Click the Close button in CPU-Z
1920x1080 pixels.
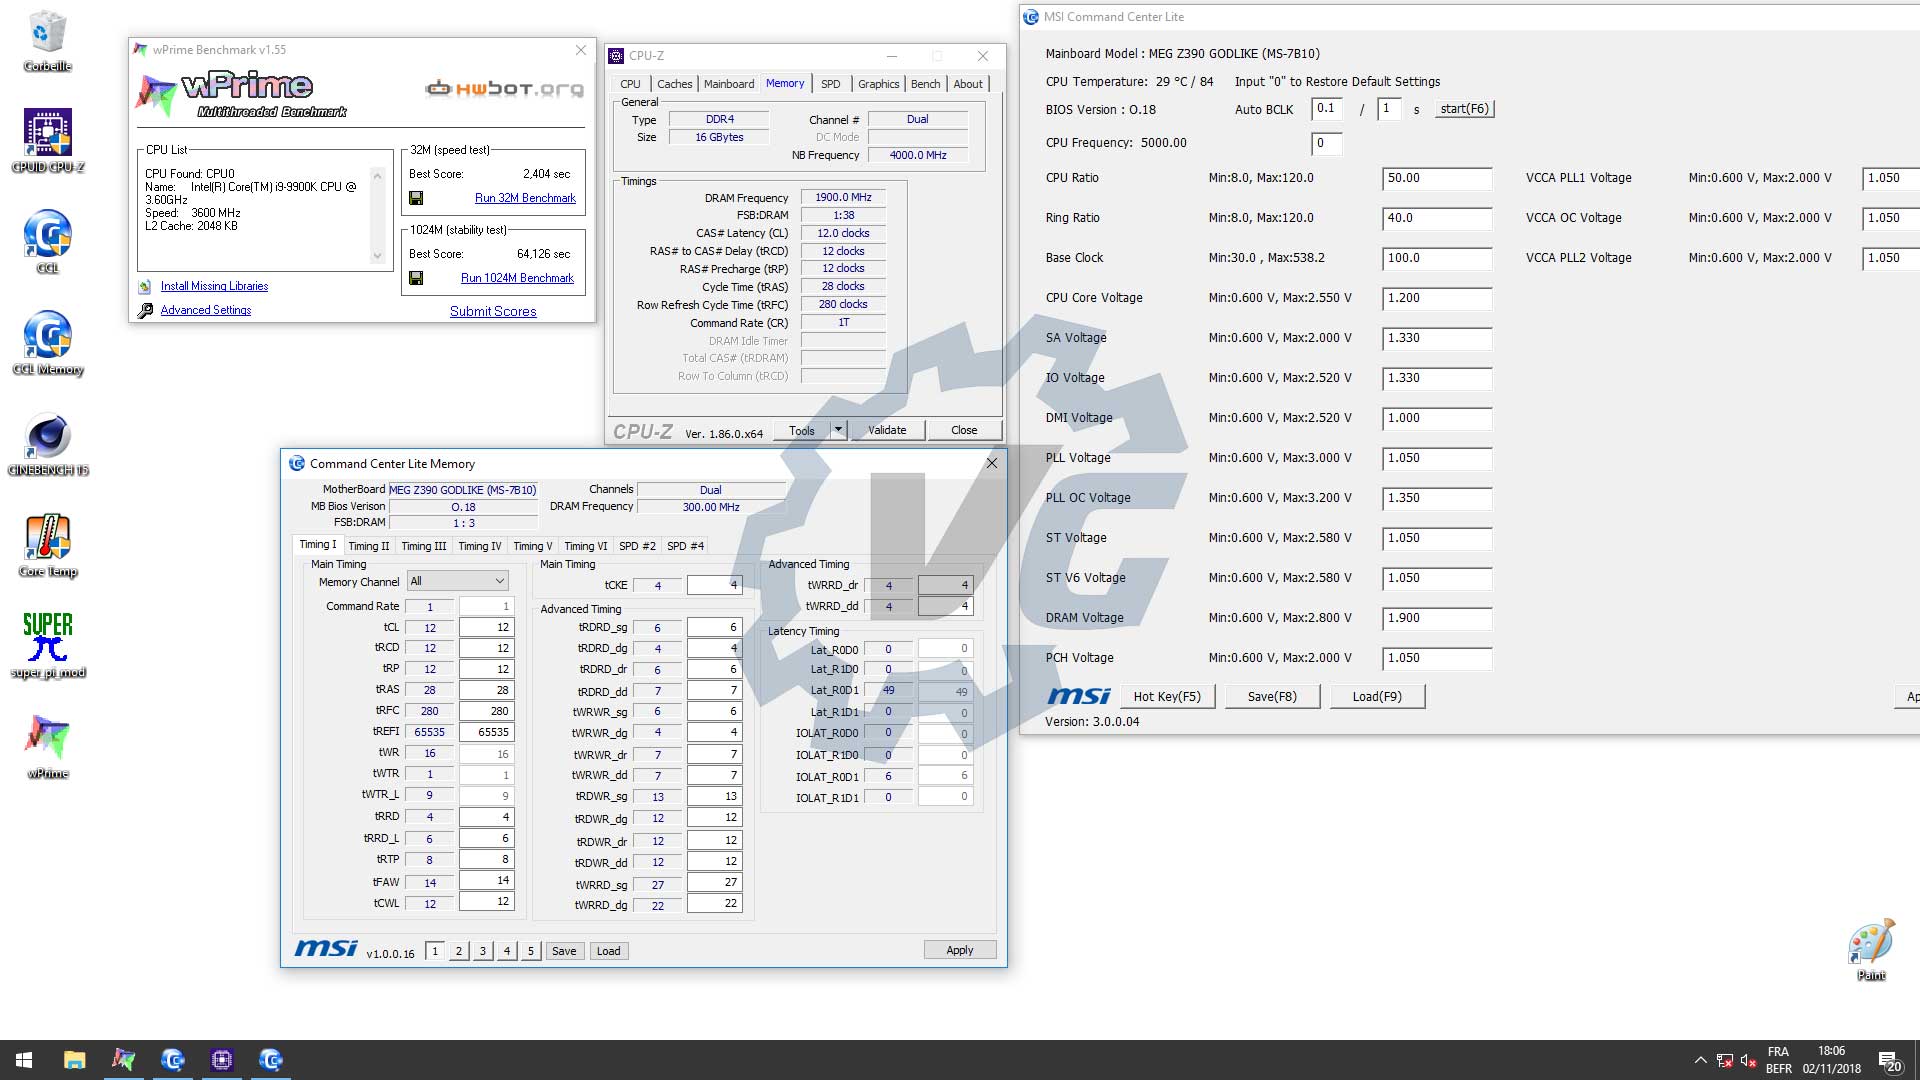[964, 430]
